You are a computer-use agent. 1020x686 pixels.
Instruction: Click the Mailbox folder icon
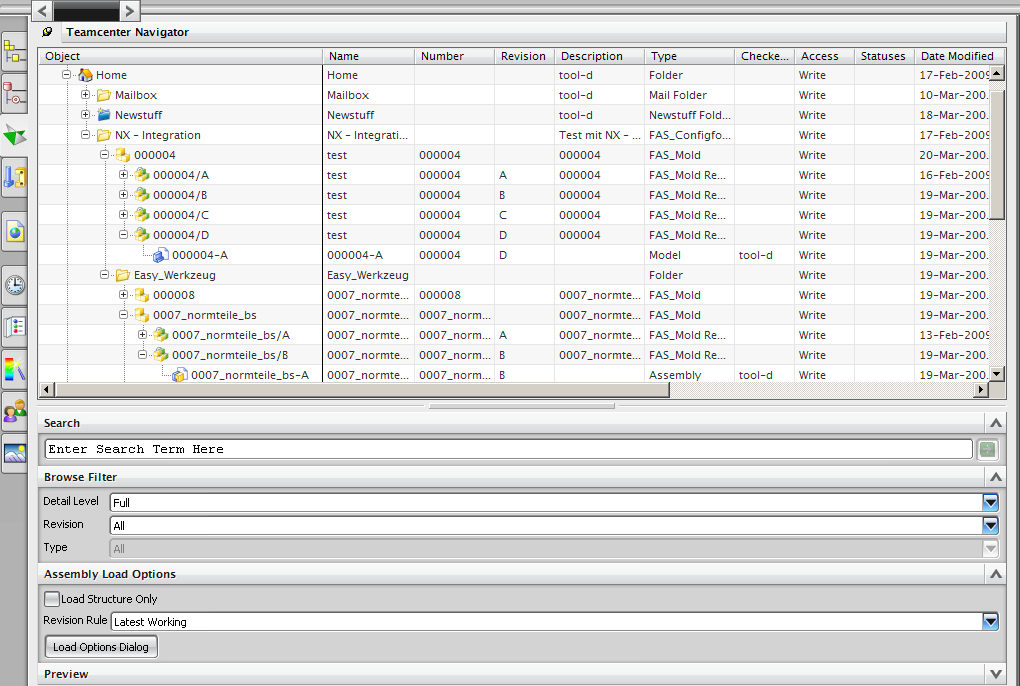pos(104,96)
